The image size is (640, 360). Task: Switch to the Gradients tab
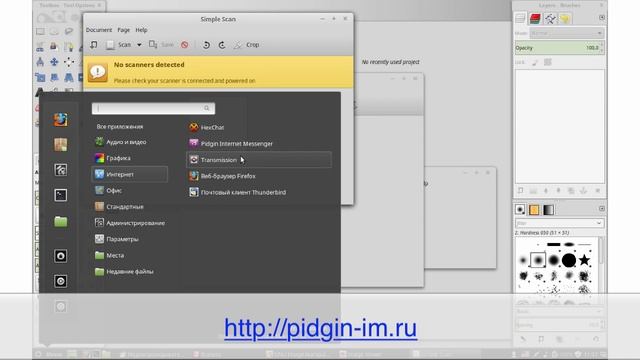[548, 209]
